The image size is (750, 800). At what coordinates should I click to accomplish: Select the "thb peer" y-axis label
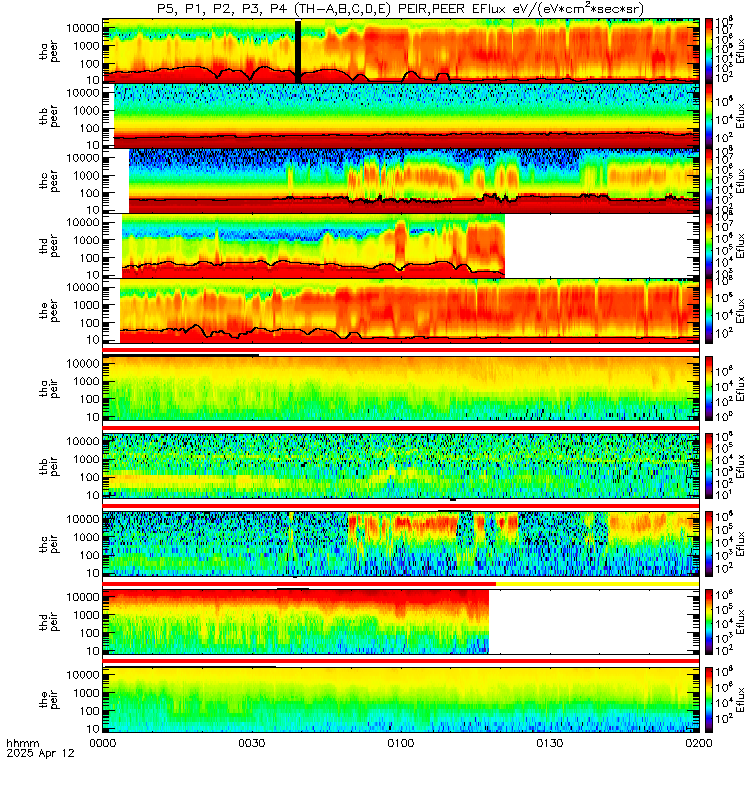[x=49, y=116]
